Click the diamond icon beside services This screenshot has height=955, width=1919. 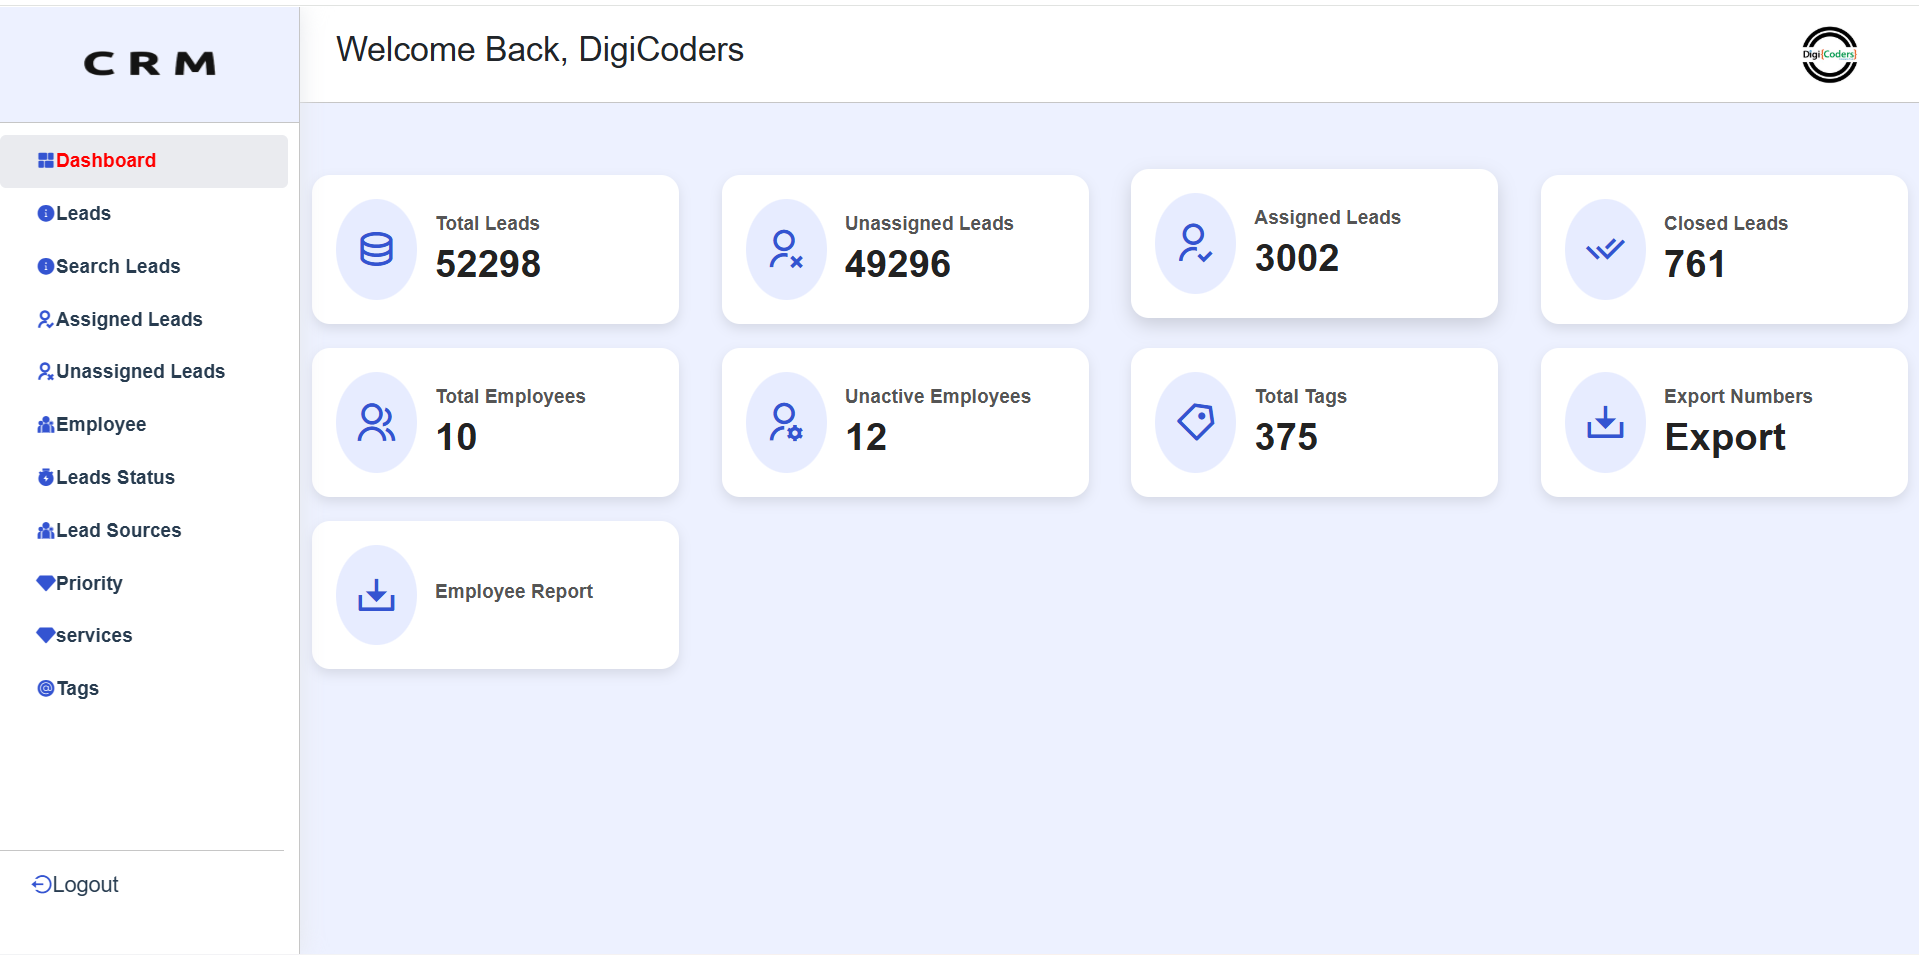(x=46, y=635)
